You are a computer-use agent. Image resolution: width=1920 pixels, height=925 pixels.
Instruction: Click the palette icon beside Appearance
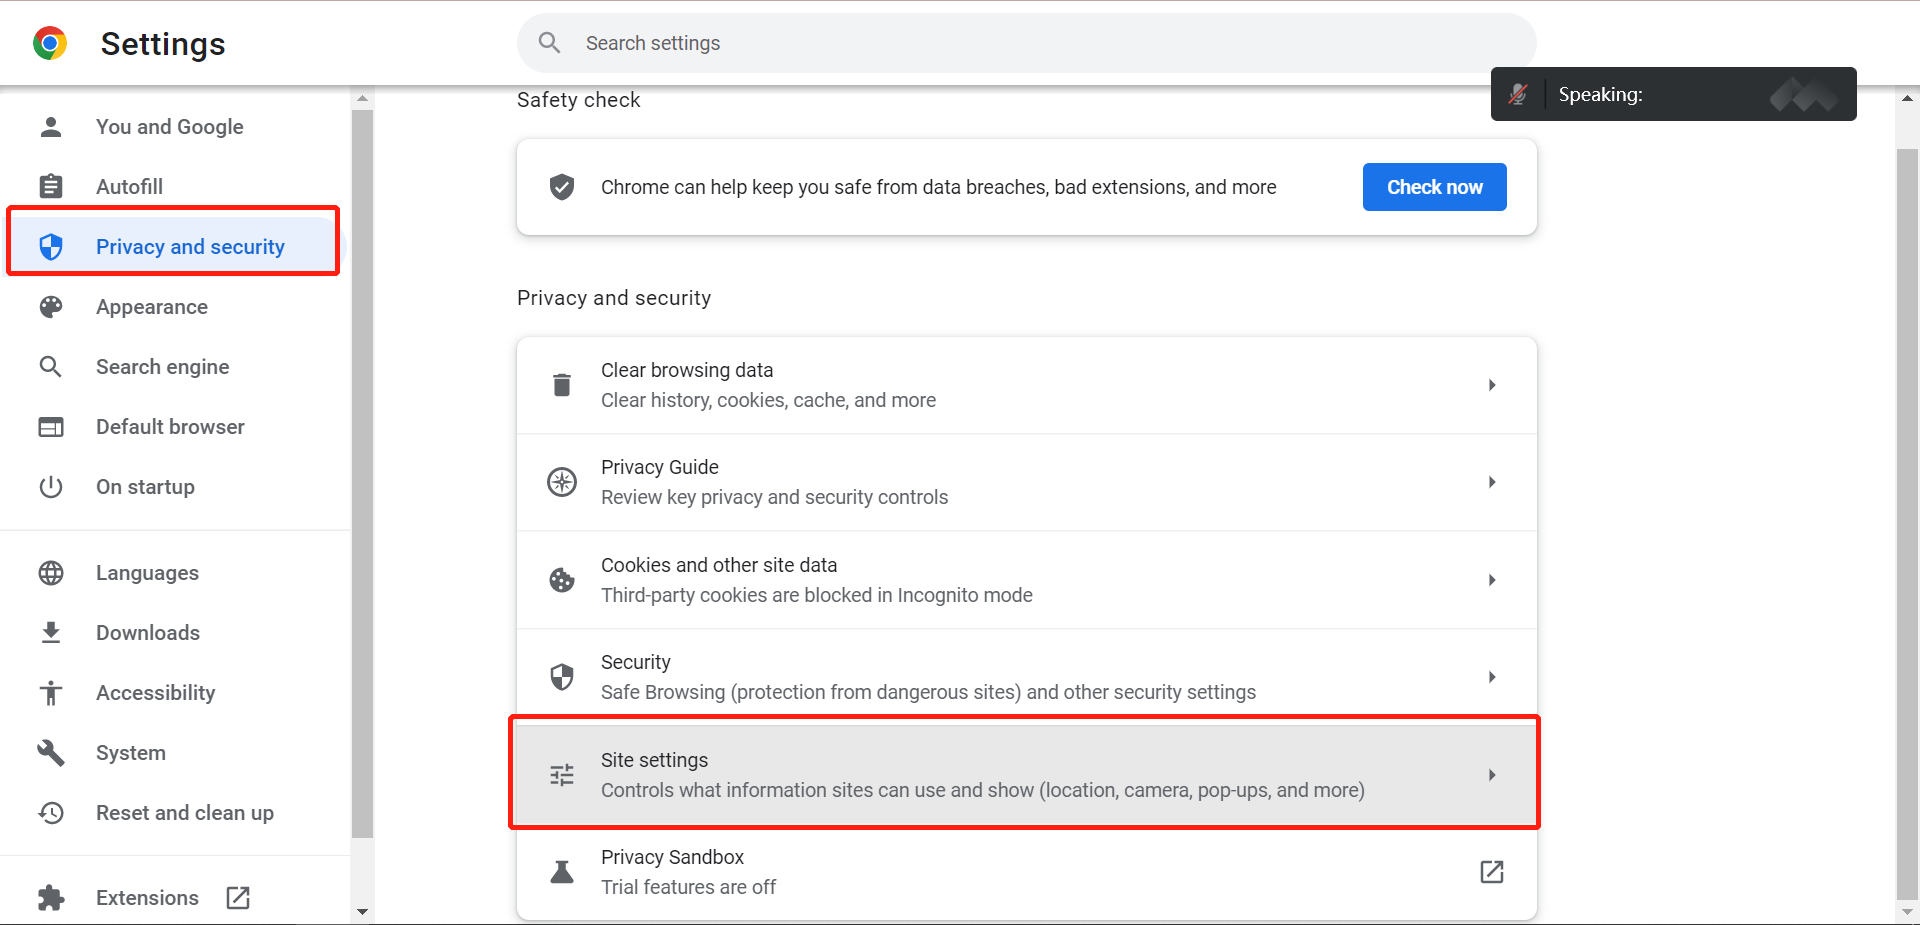click(x=51, y=307)
